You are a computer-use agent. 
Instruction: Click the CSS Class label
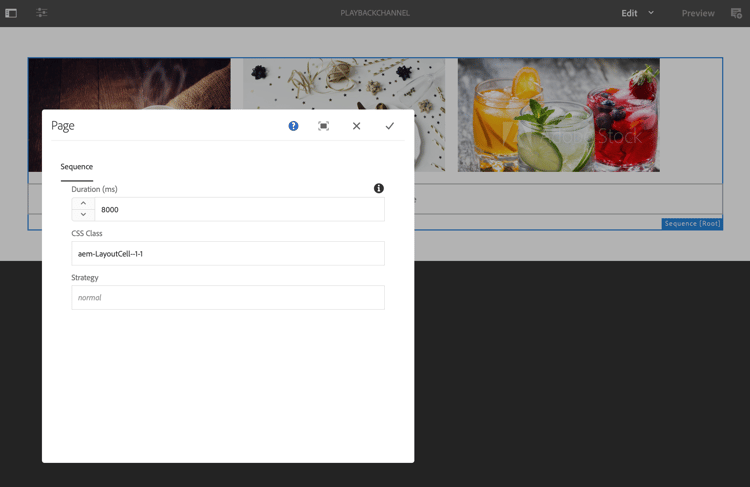[87, 233]
